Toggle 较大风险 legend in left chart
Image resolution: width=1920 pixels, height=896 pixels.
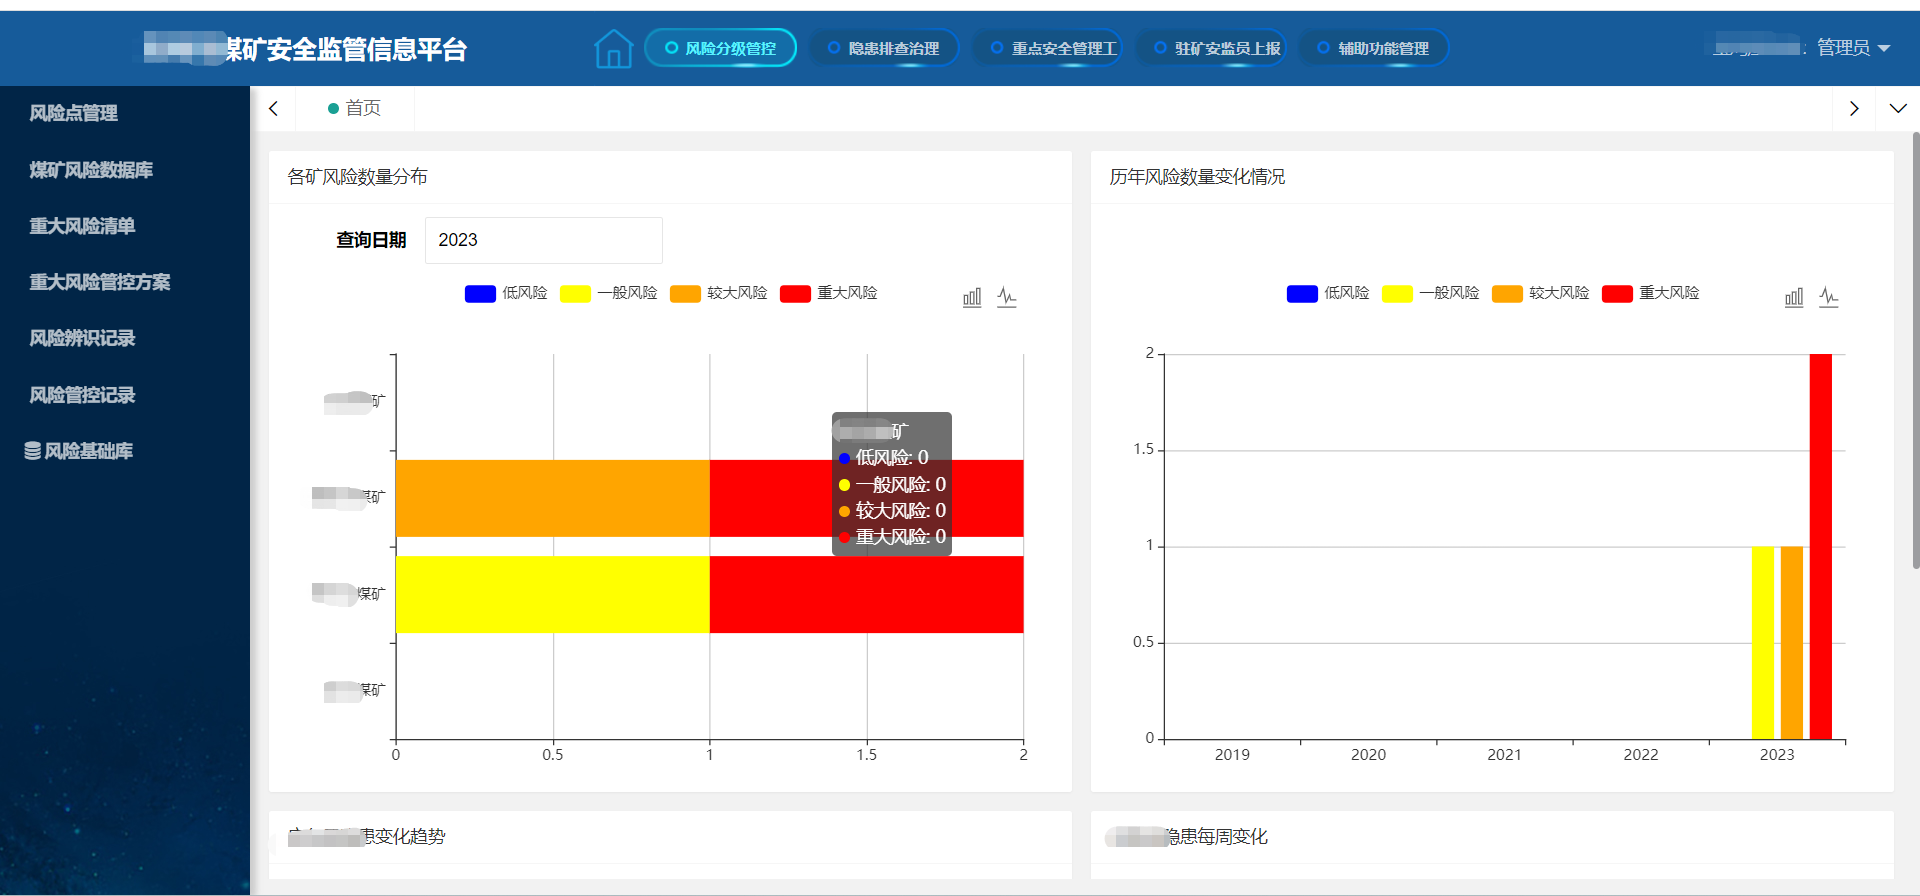coord(718,293)
